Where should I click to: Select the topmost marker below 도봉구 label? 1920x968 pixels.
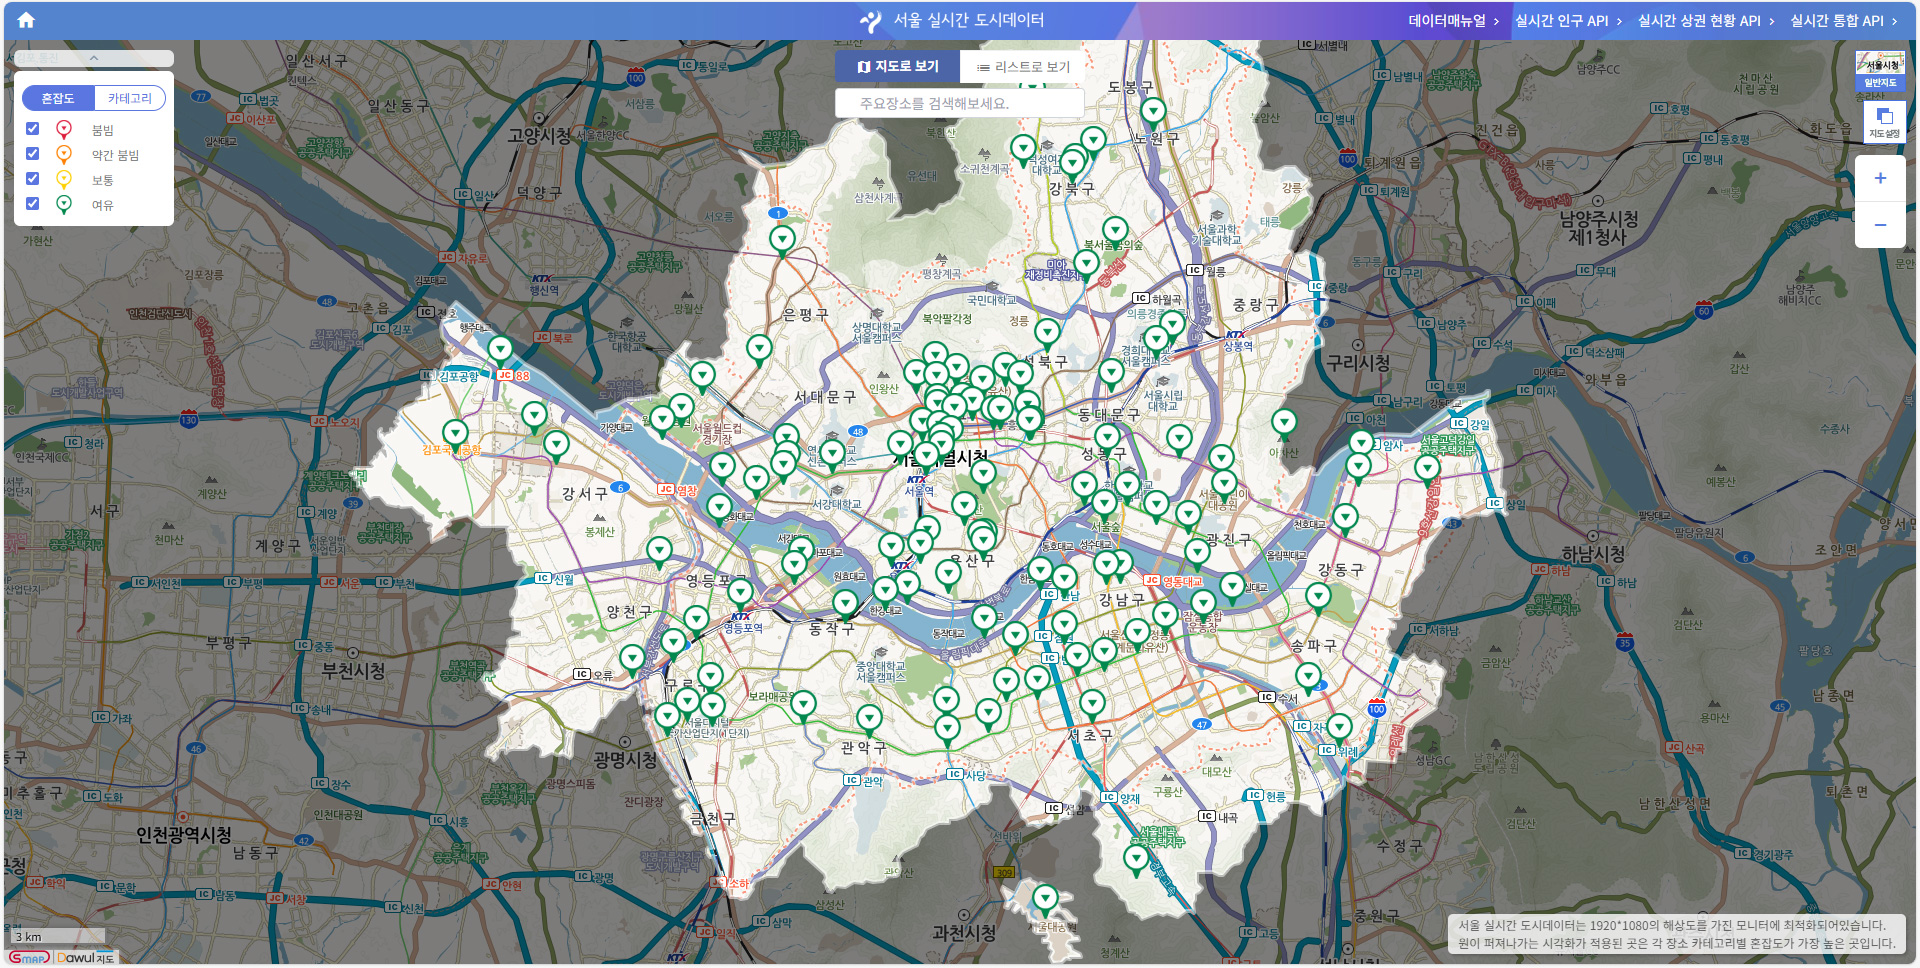[1153, 112]
